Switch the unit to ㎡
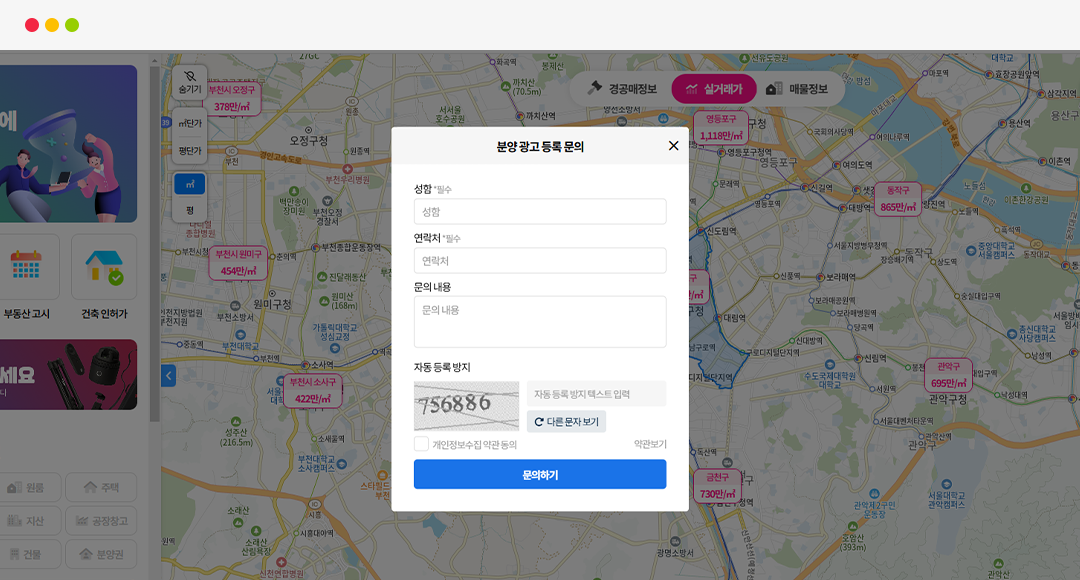Screen dimensions: 1080x580 point(190,184)
